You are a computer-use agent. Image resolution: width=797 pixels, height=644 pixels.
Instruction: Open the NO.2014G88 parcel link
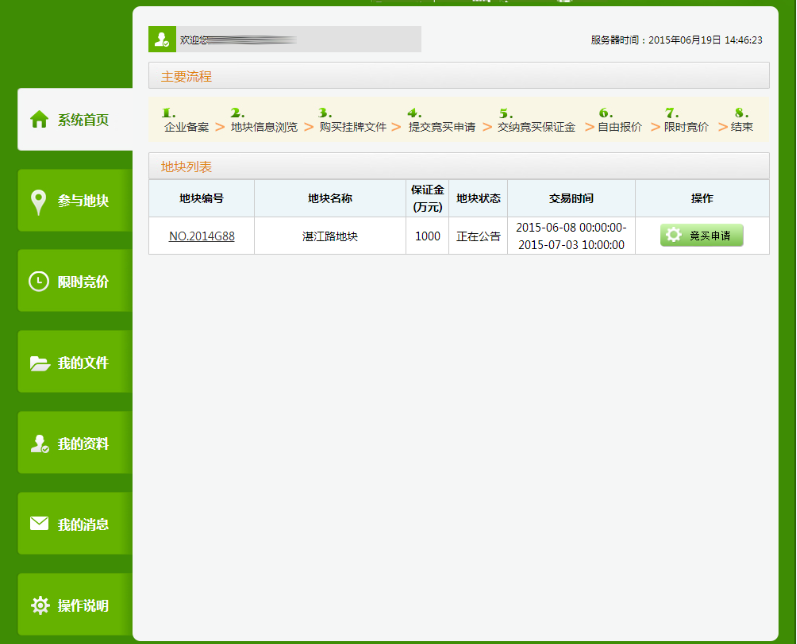[201, 237]
